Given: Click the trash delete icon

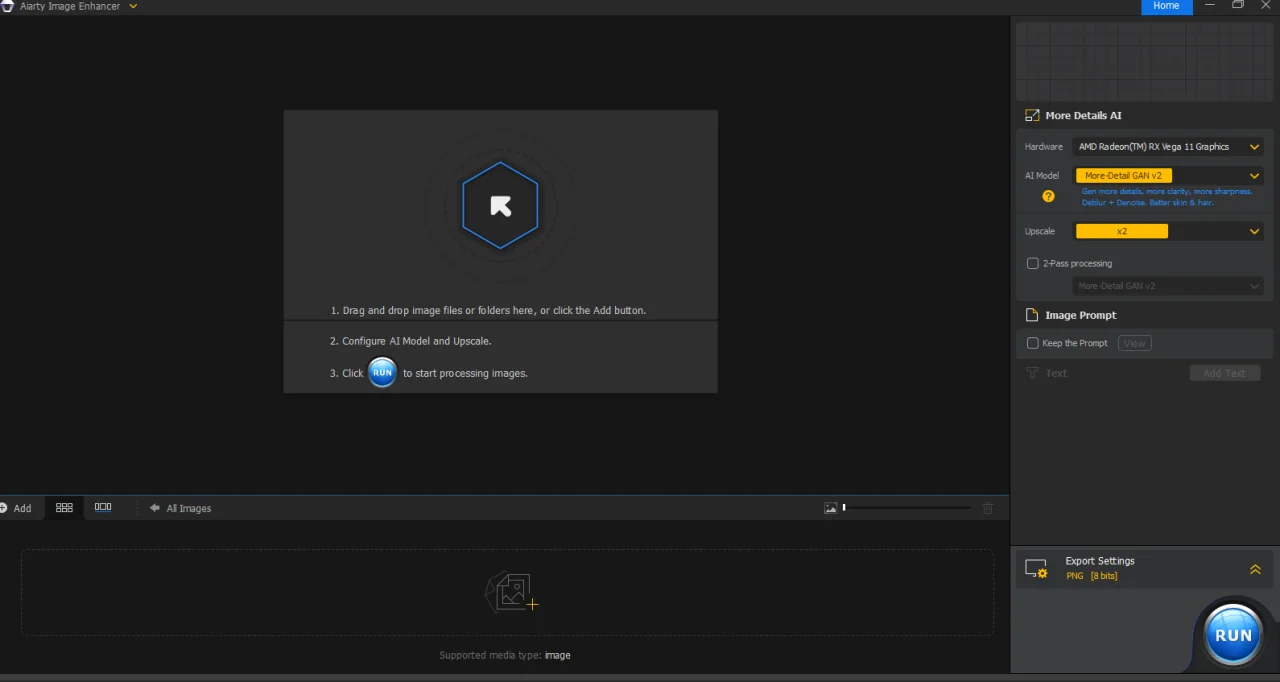Looking at the screenshot, I should tap(988, 508).
